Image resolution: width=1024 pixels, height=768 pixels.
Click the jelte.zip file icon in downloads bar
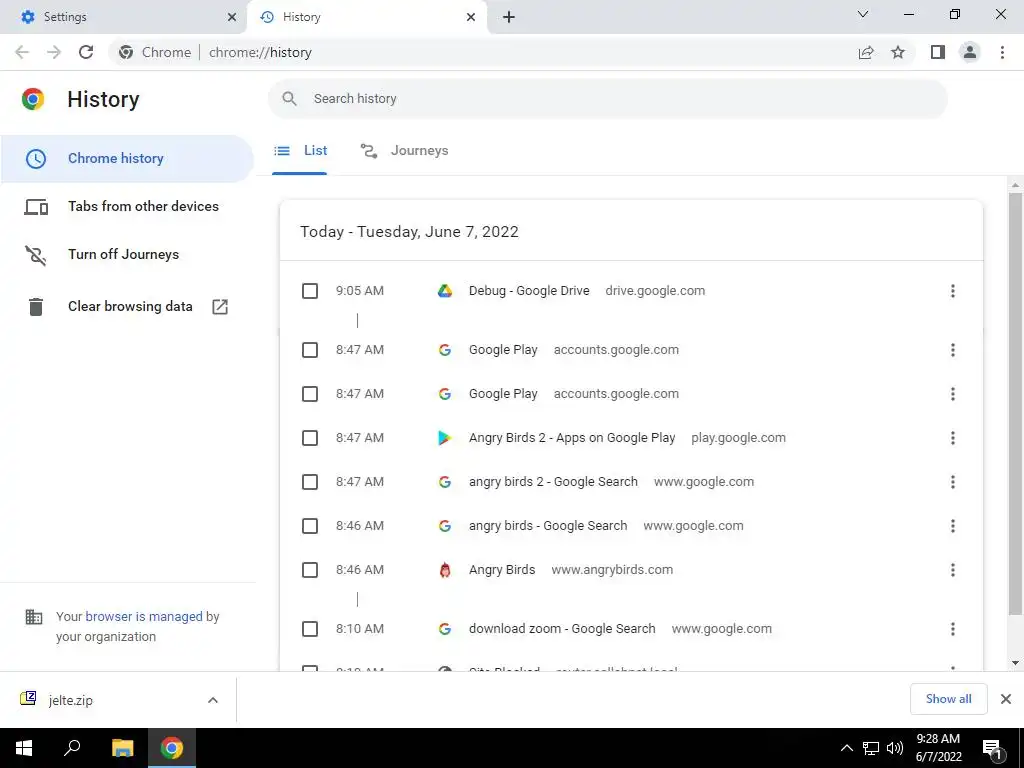click(x=28, y=699)
